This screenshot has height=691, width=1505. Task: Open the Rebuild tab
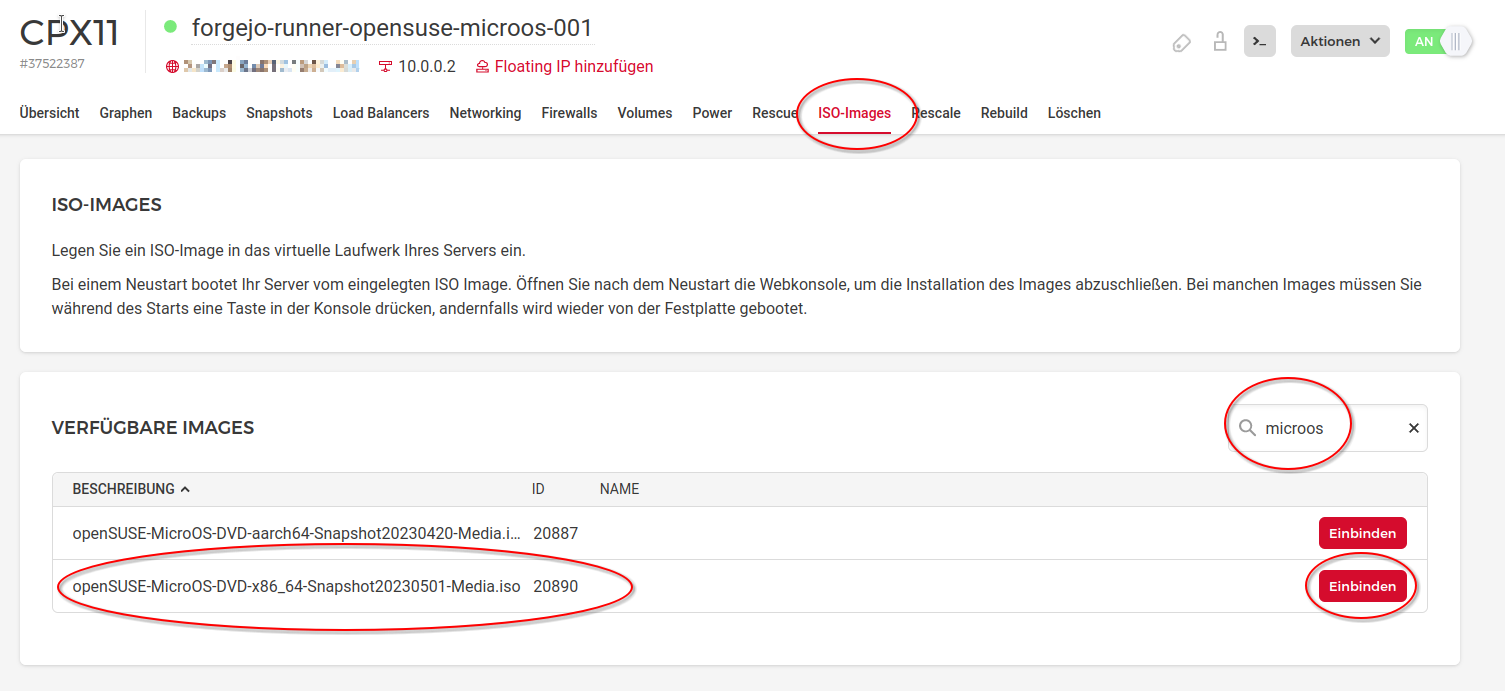click(x=1004, y=113)
